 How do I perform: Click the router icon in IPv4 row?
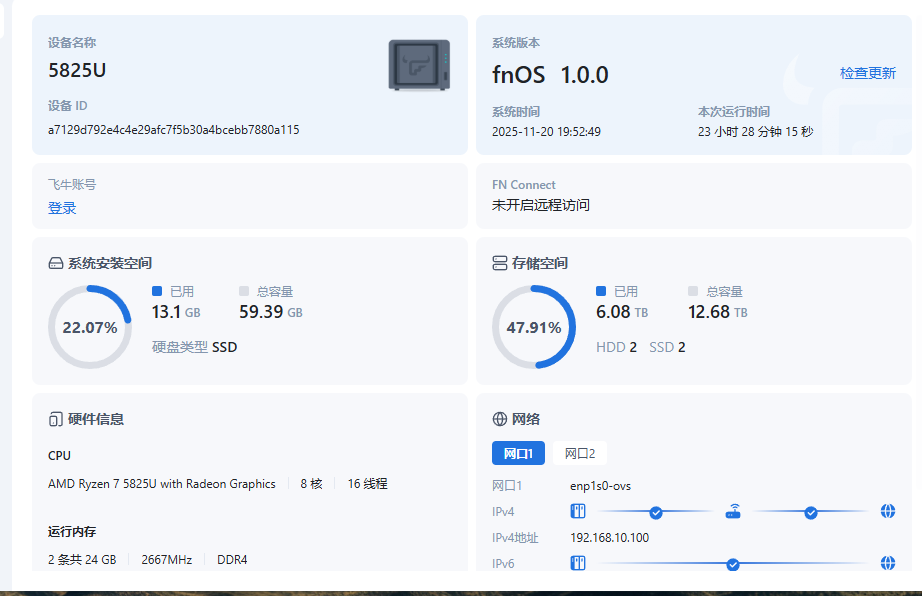click(733, 512)
